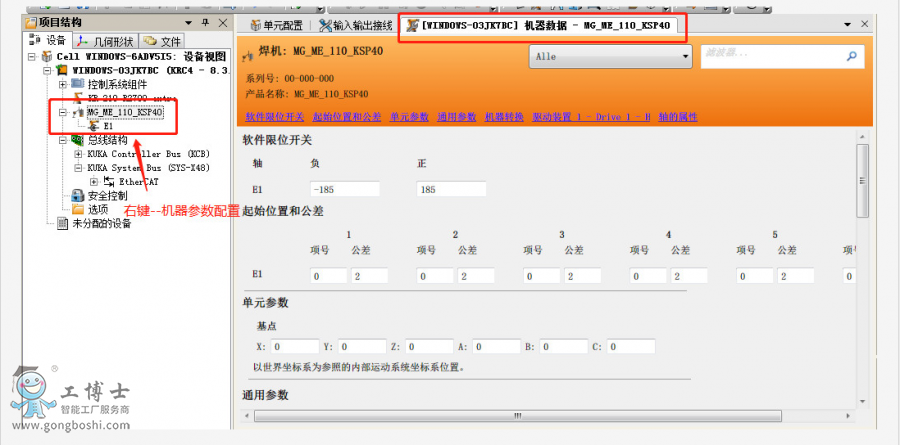900x445 pixels.
Task: Jump to 单元参数 link
Action: coord(409,117)
